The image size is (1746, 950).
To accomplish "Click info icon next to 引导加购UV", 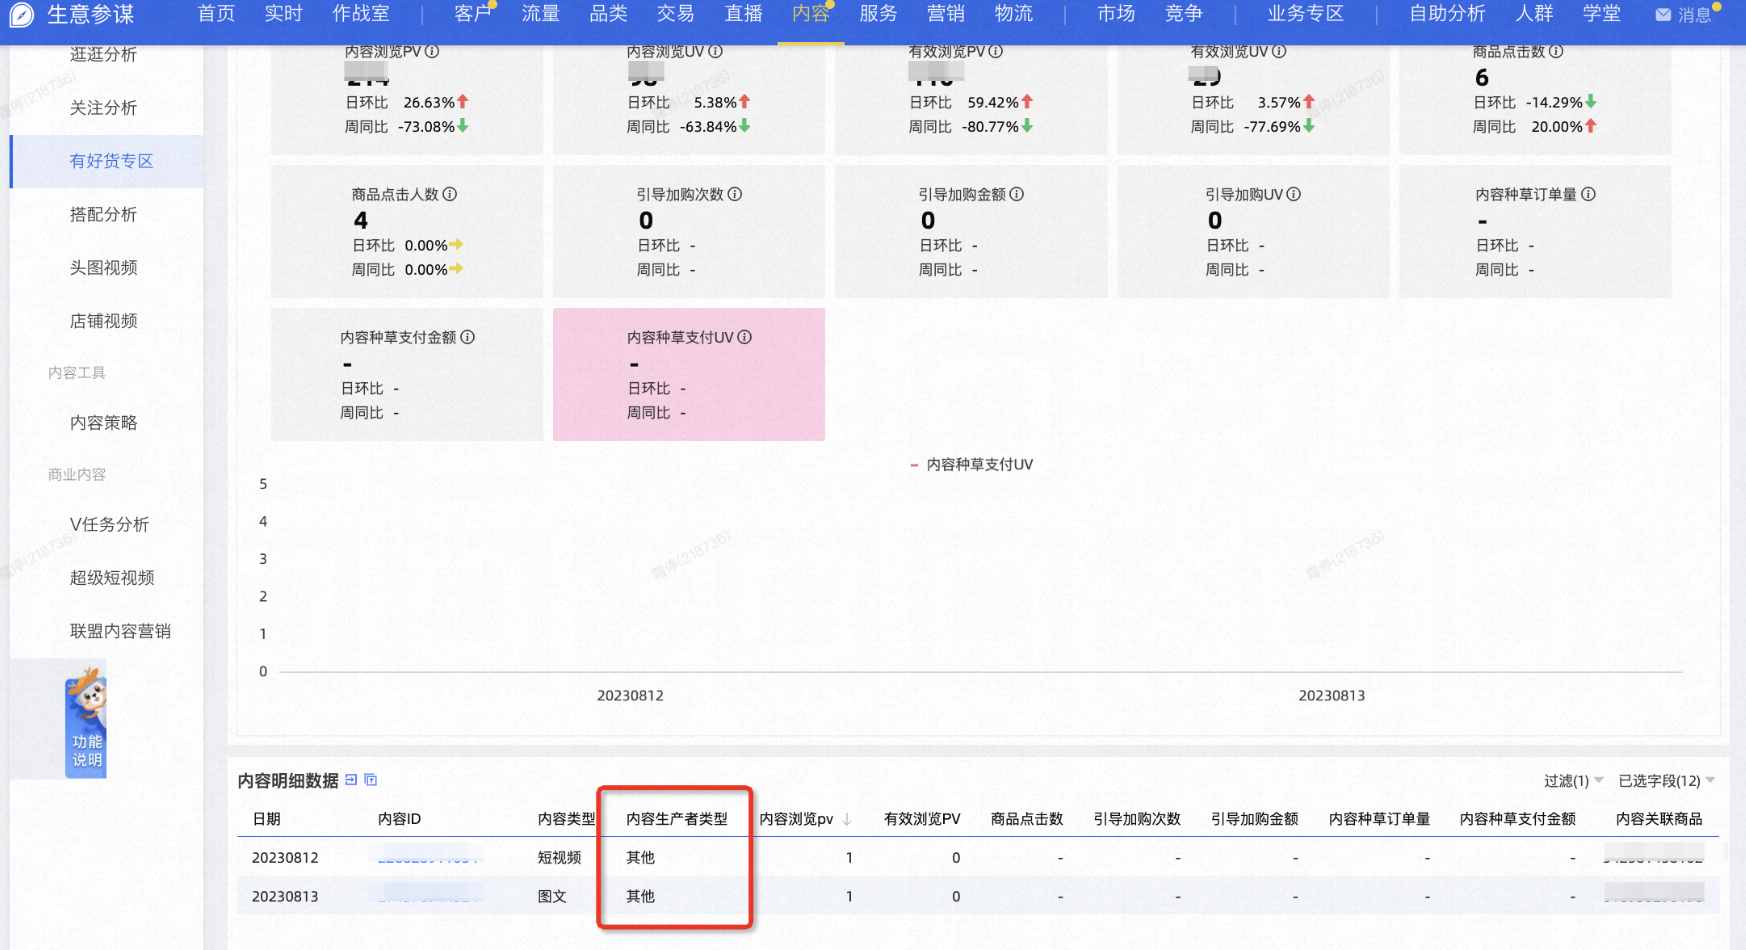I will [1294, 194].
